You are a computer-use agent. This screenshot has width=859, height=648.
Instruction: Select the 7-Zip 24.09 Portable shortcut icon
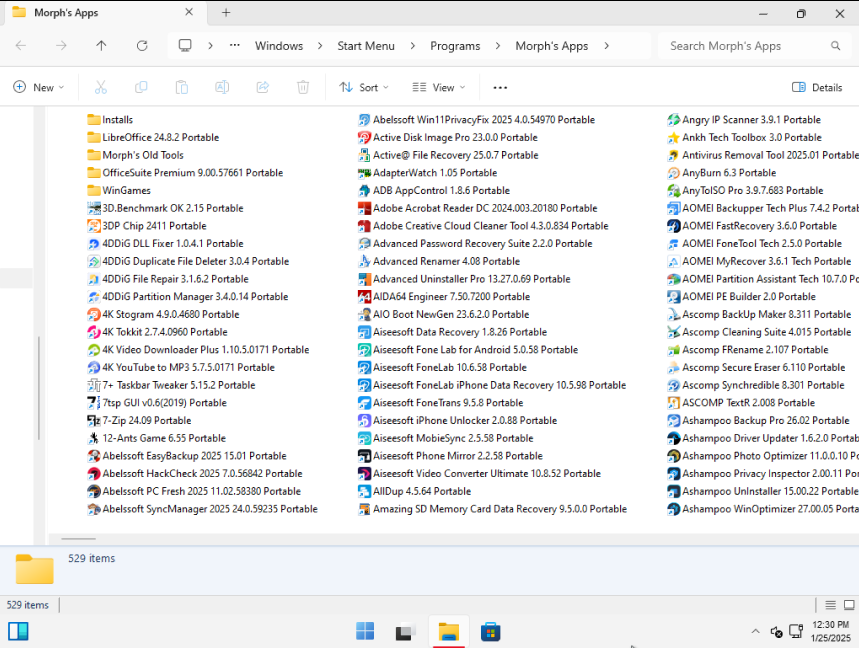(x=94, y=421)
